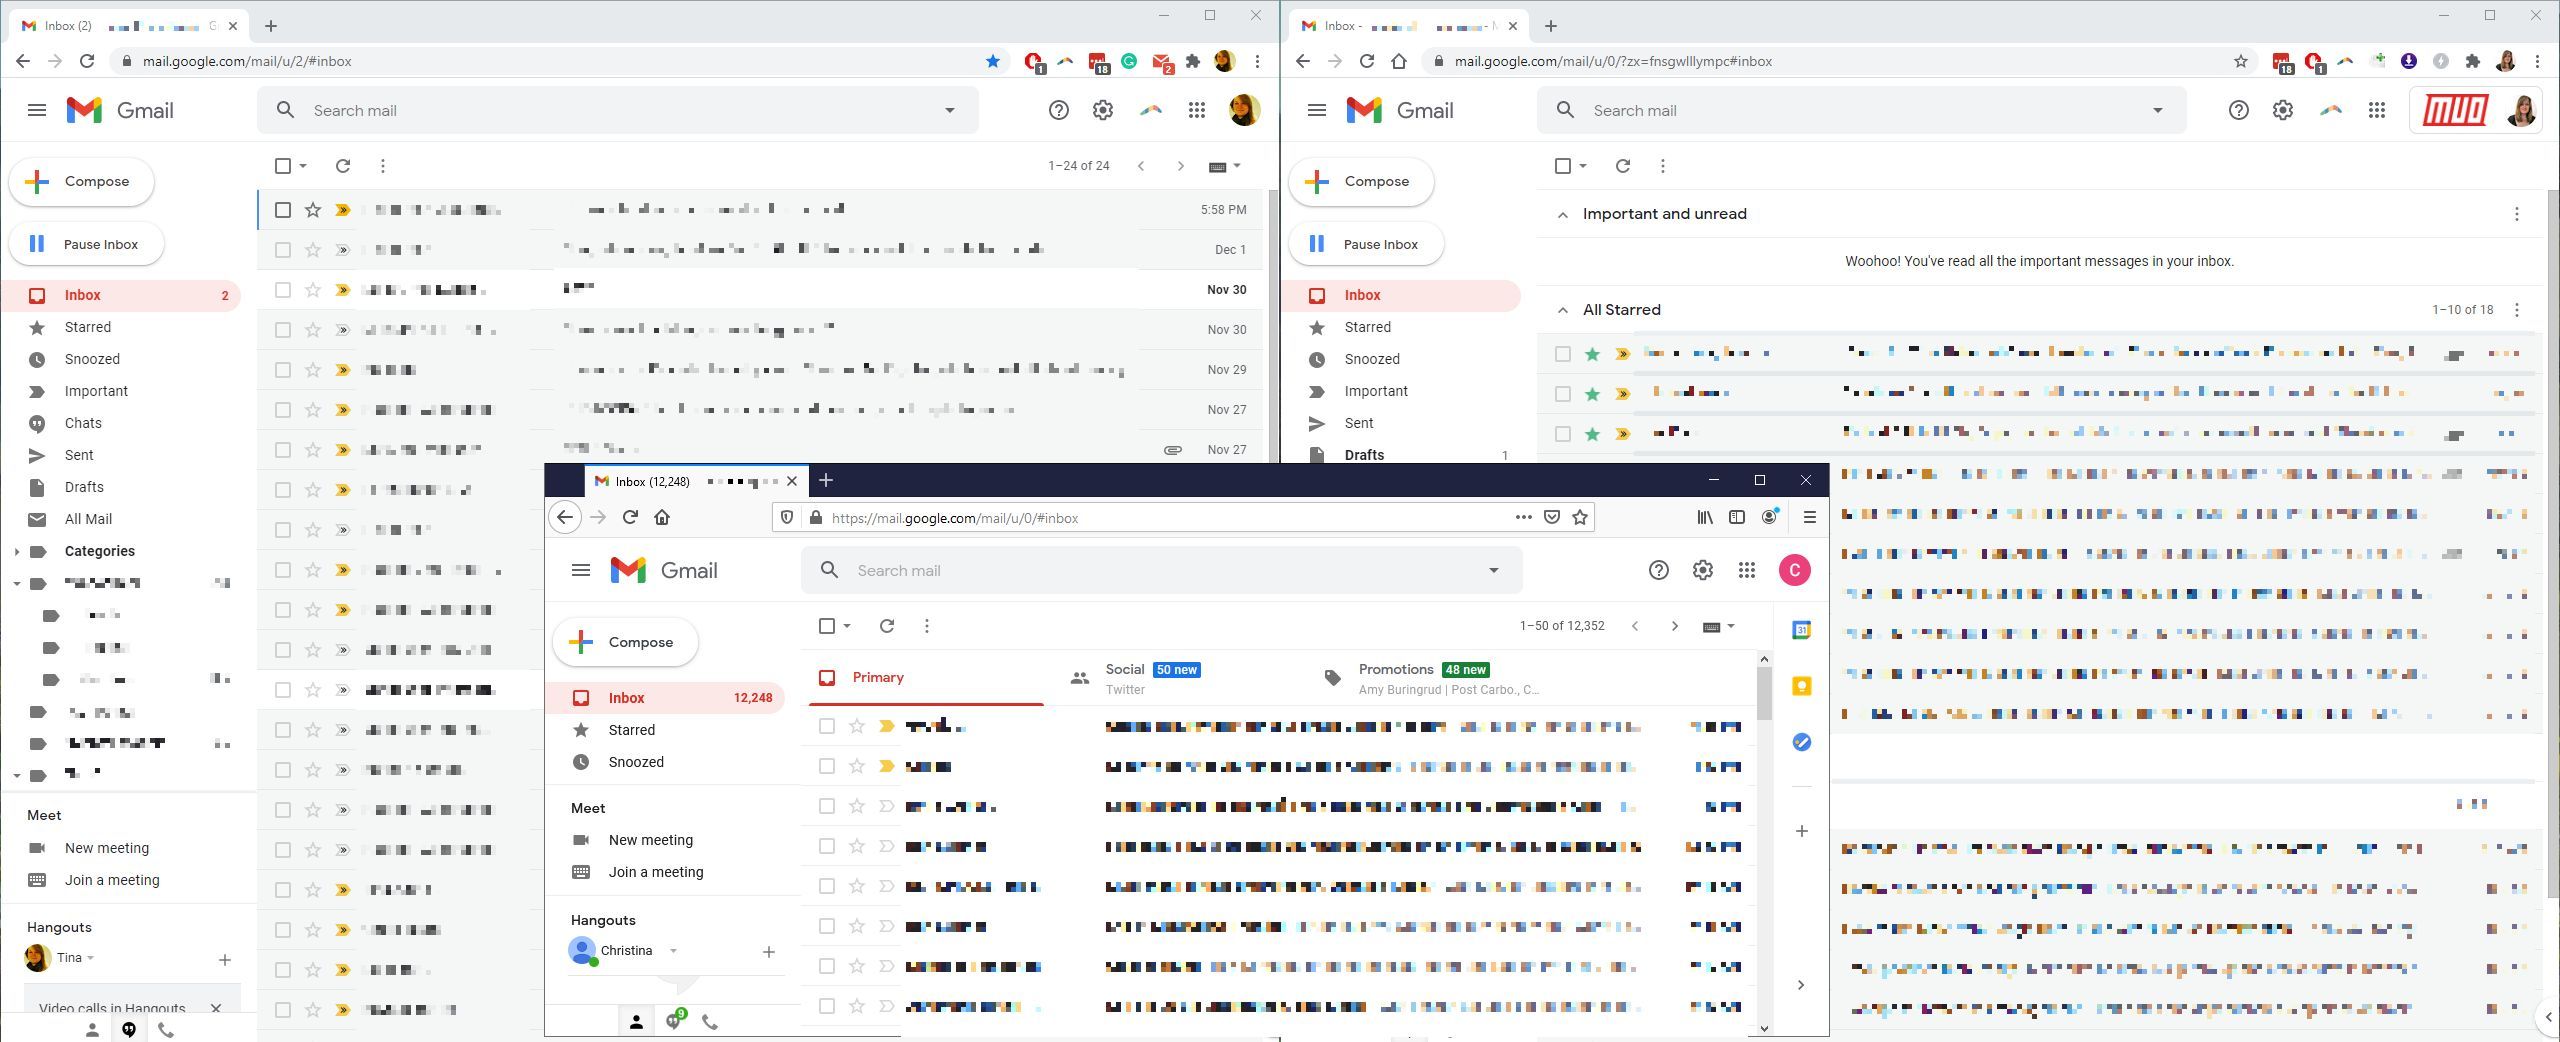Click Compose in the middle window

(x=624, y=642)
